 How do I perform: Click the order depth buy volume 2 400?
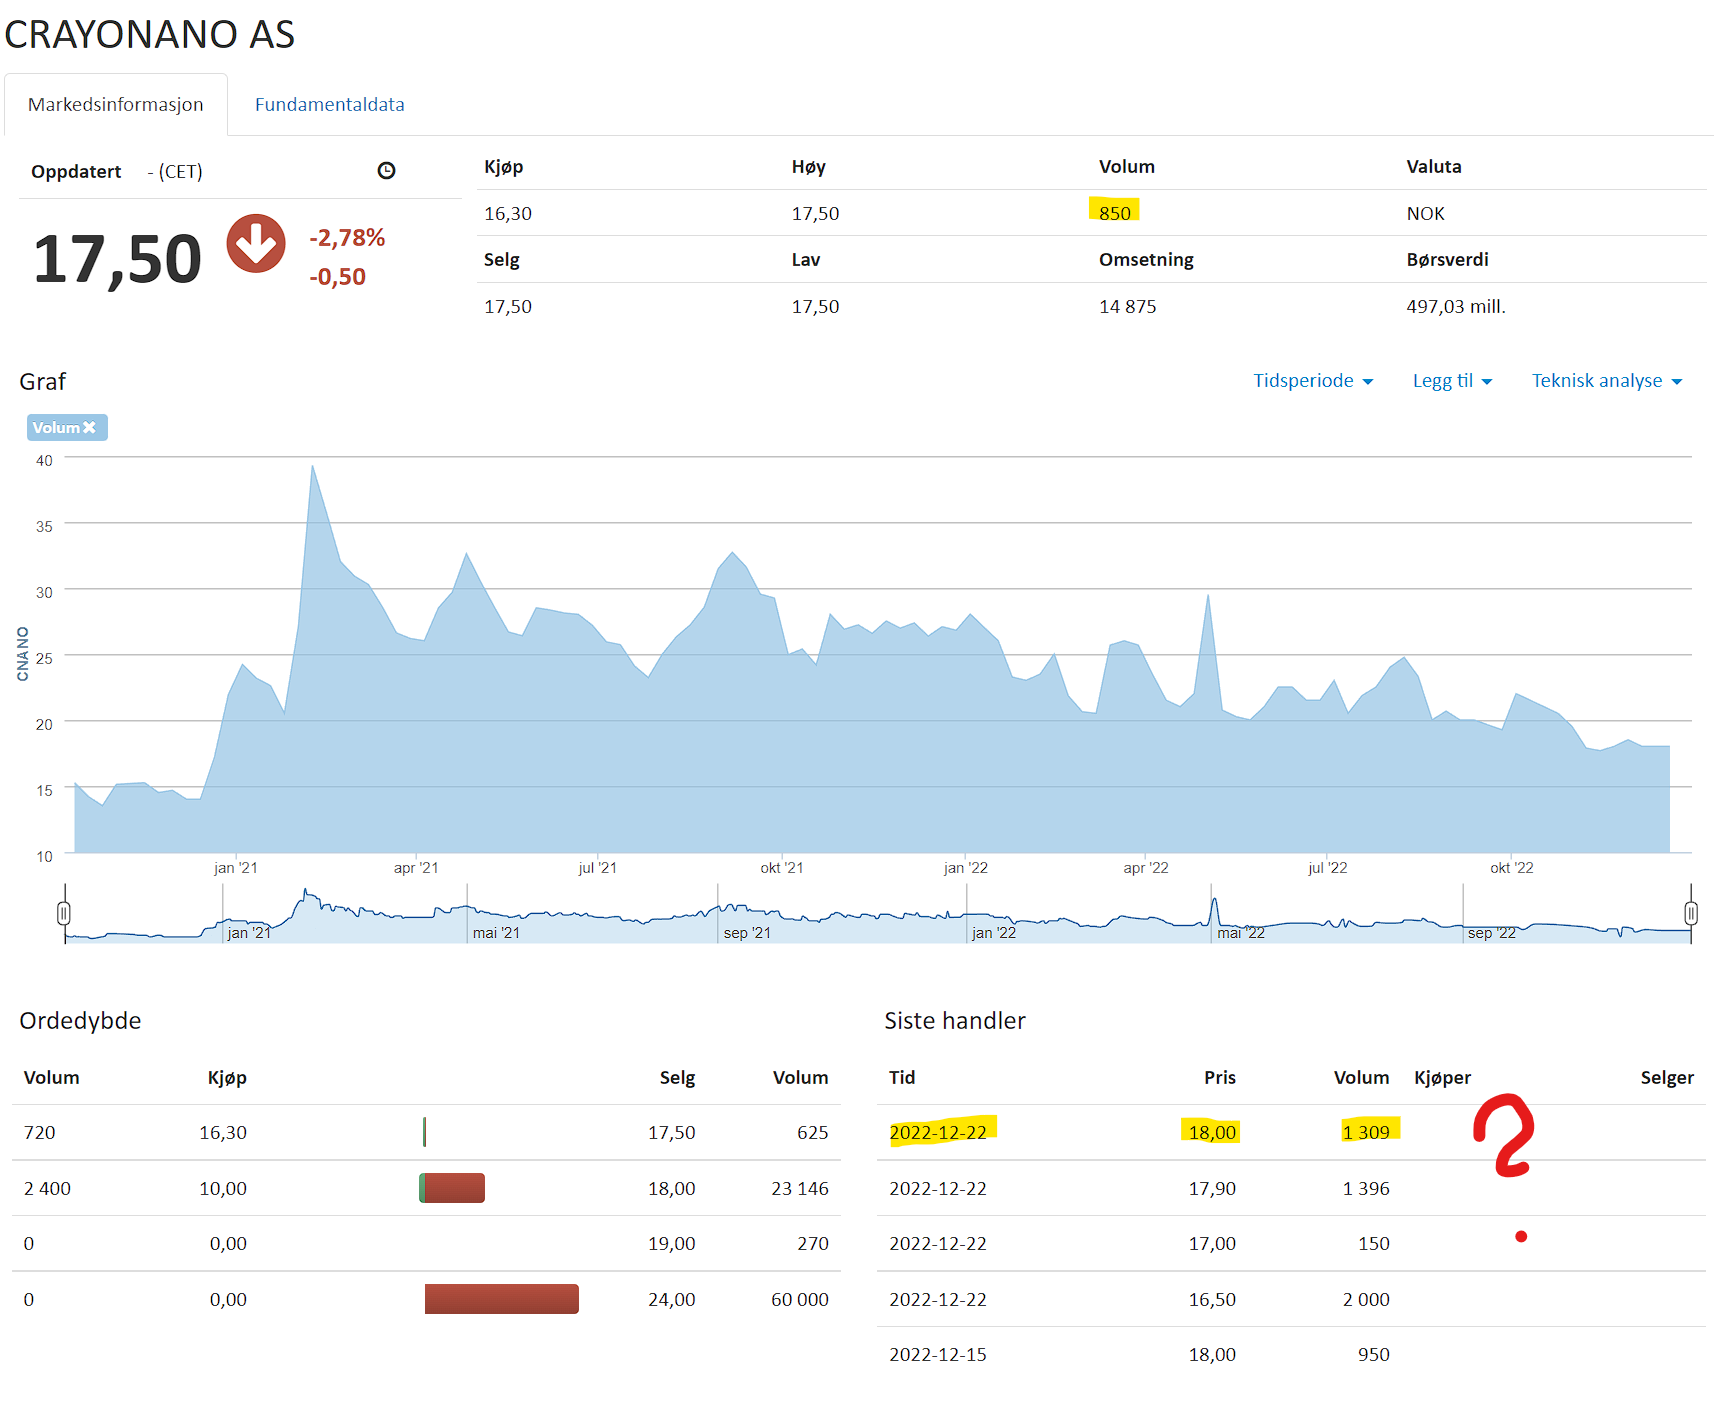click(x=47, y=1189)
